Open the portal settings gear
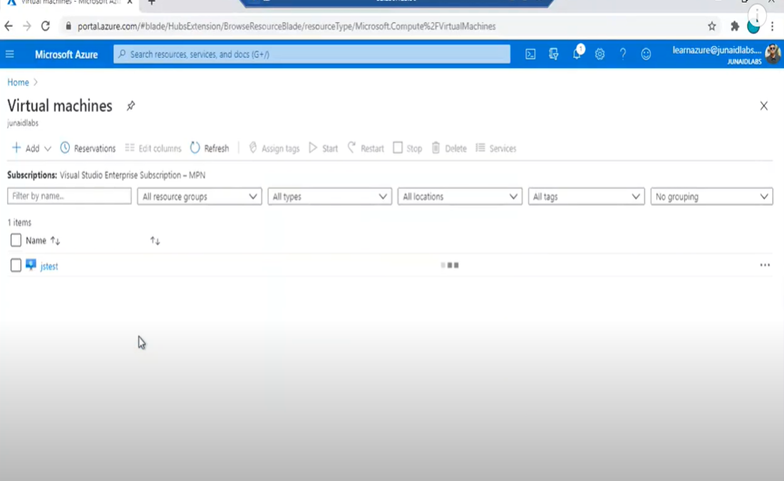 tap(600, 54)
